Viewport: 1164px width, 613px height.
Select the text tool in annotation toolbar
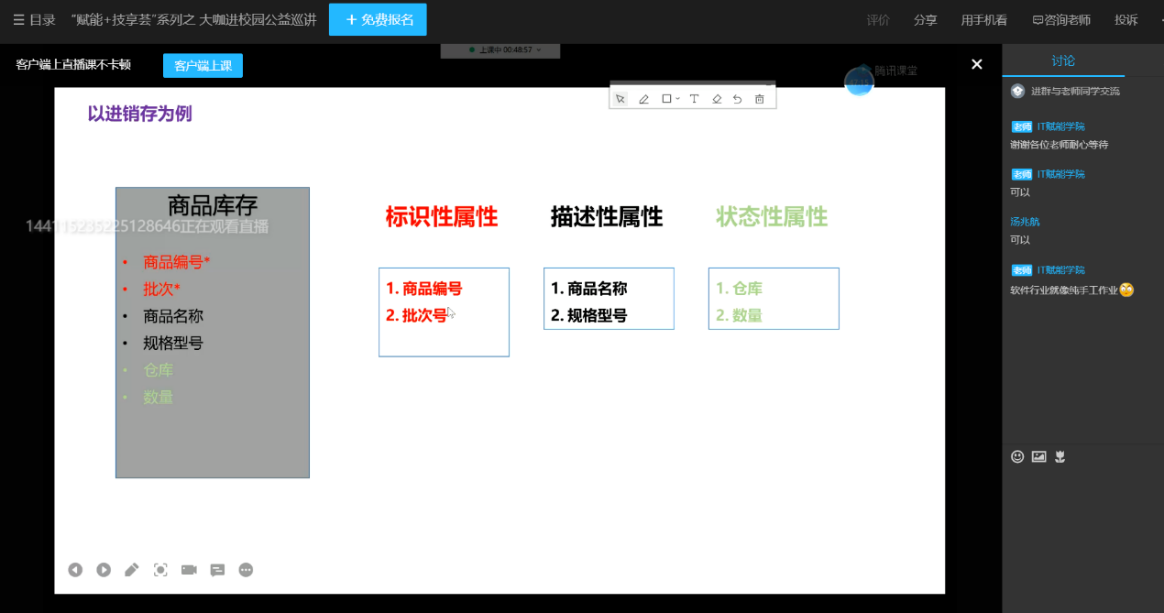(694, 99)
